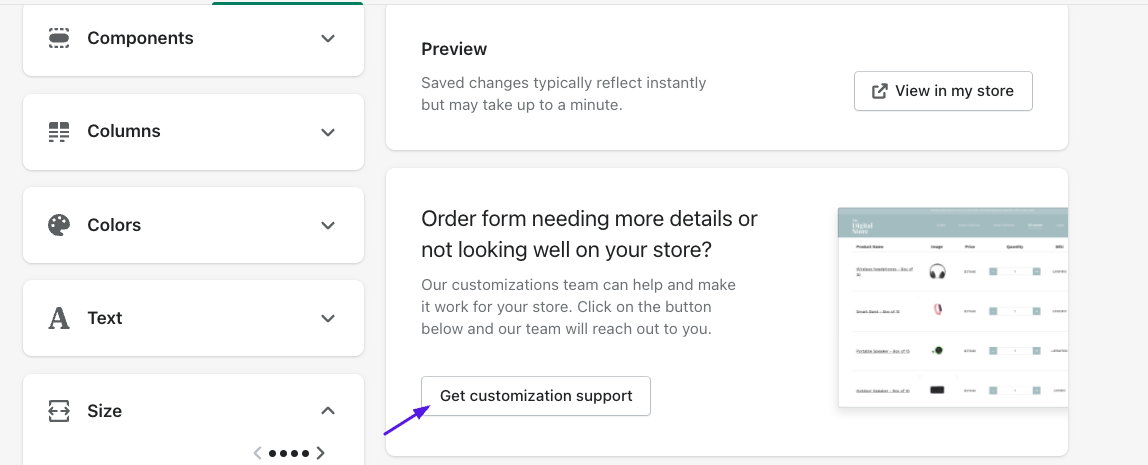Click the Colors palette icon

[59, 225]
